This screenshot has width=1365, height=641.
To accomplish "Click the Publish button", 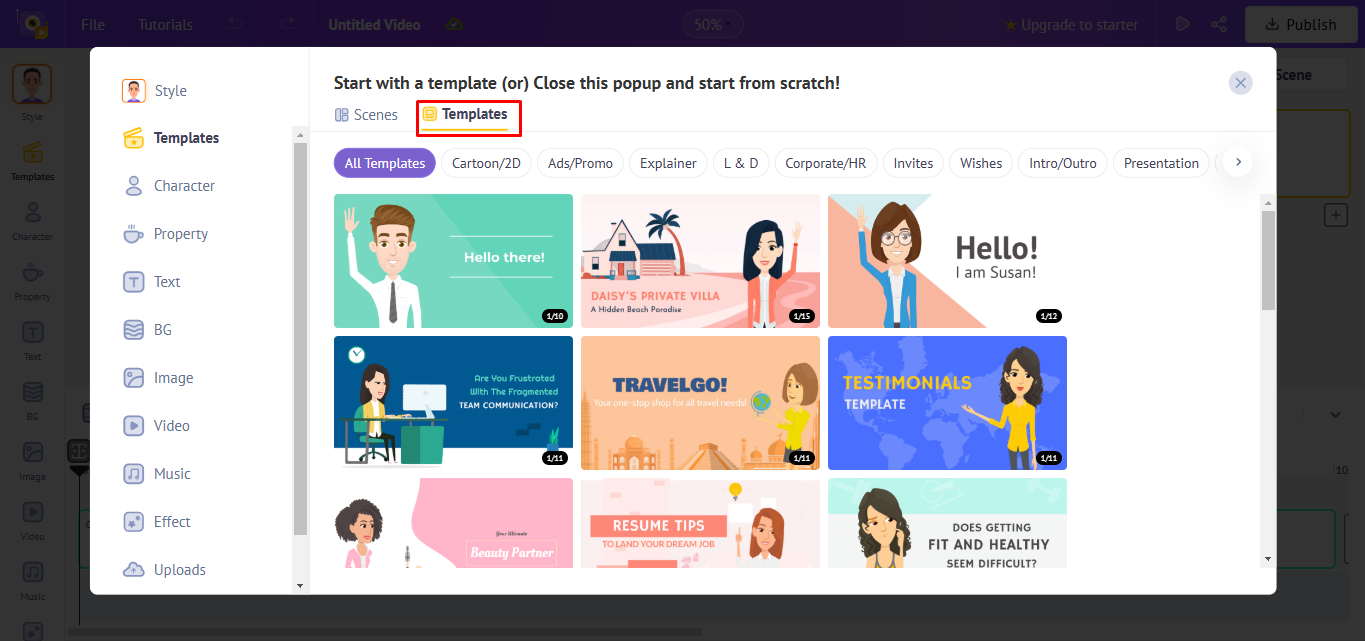I will click(1301, 24).
